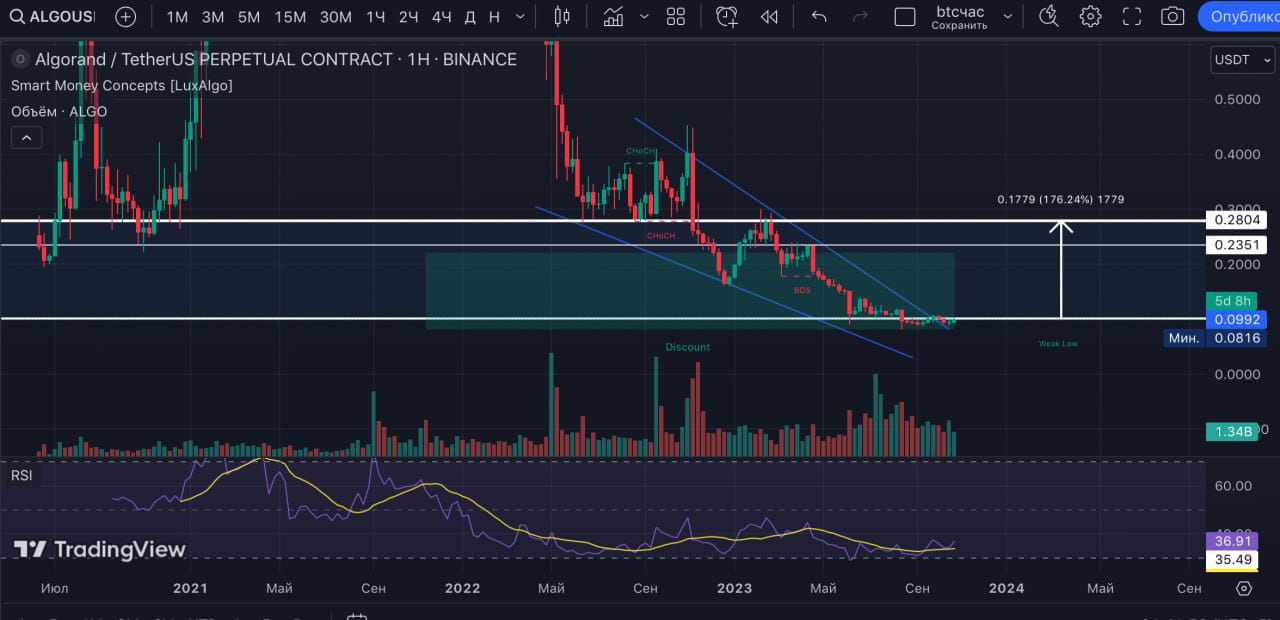Click the Algorand / TetherUS chart title

276,60
